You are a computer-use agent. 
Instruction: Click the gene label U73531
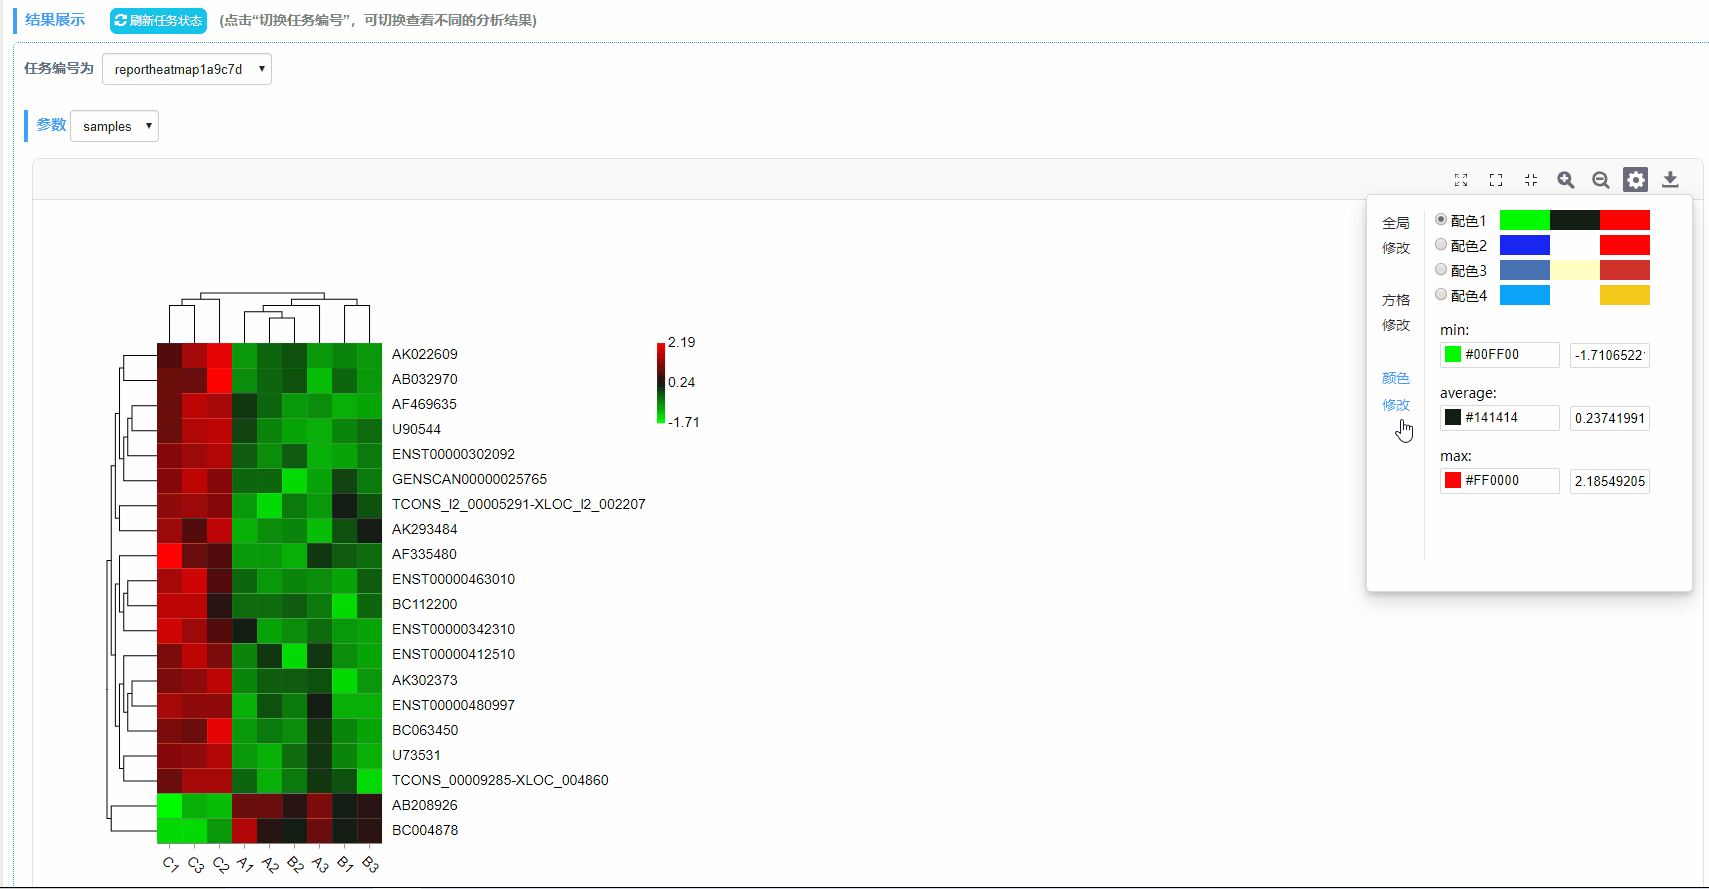click(416, 755)
